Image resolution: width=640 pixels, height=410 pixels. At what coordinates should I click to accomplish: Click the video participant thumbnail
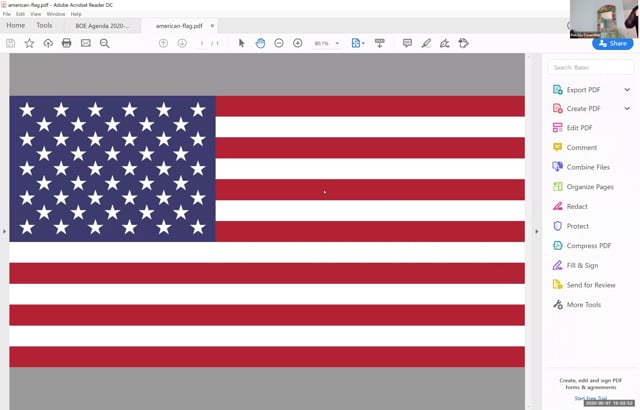click(x=604, y=19)
